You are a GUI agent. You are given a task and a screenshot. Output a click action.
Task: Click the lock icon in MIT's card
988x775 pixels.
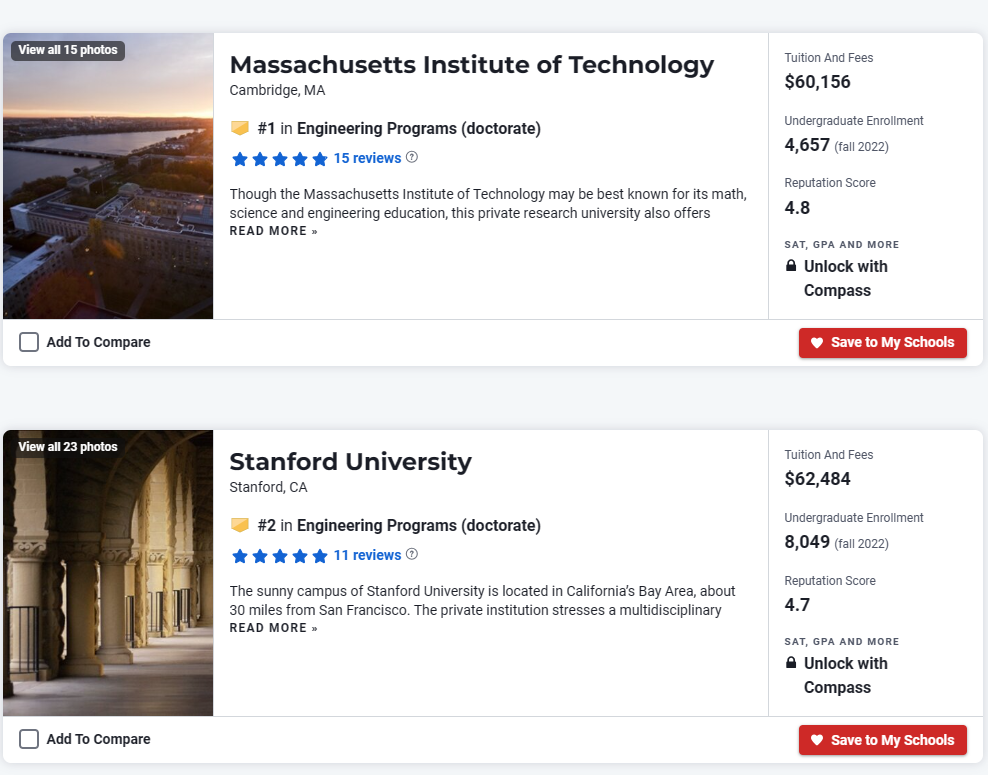click(791, 267)
